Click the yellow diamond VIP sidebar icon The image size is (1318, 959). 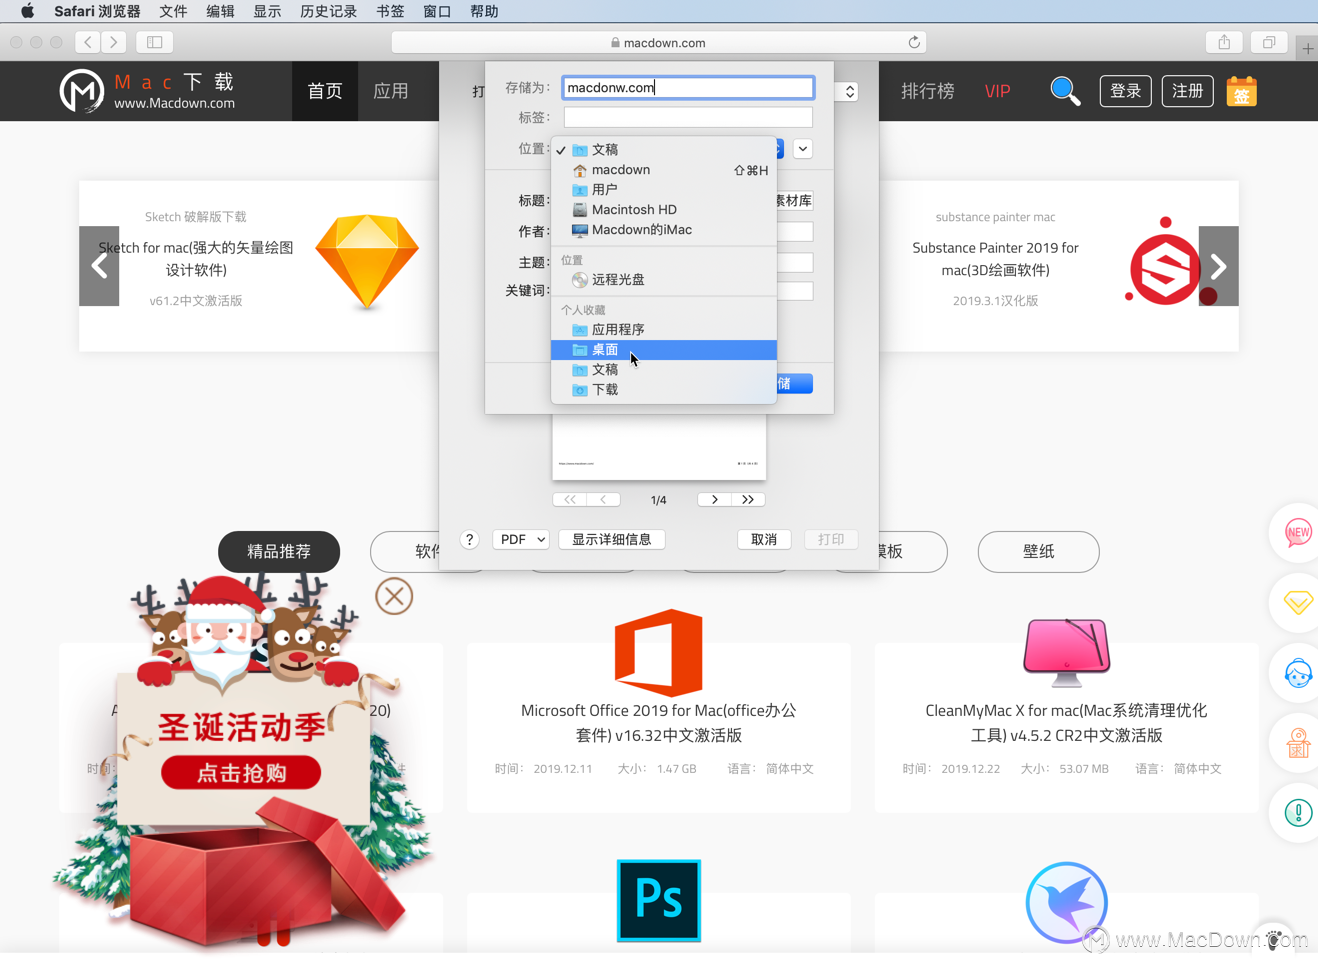click(x=1298, y=602)
